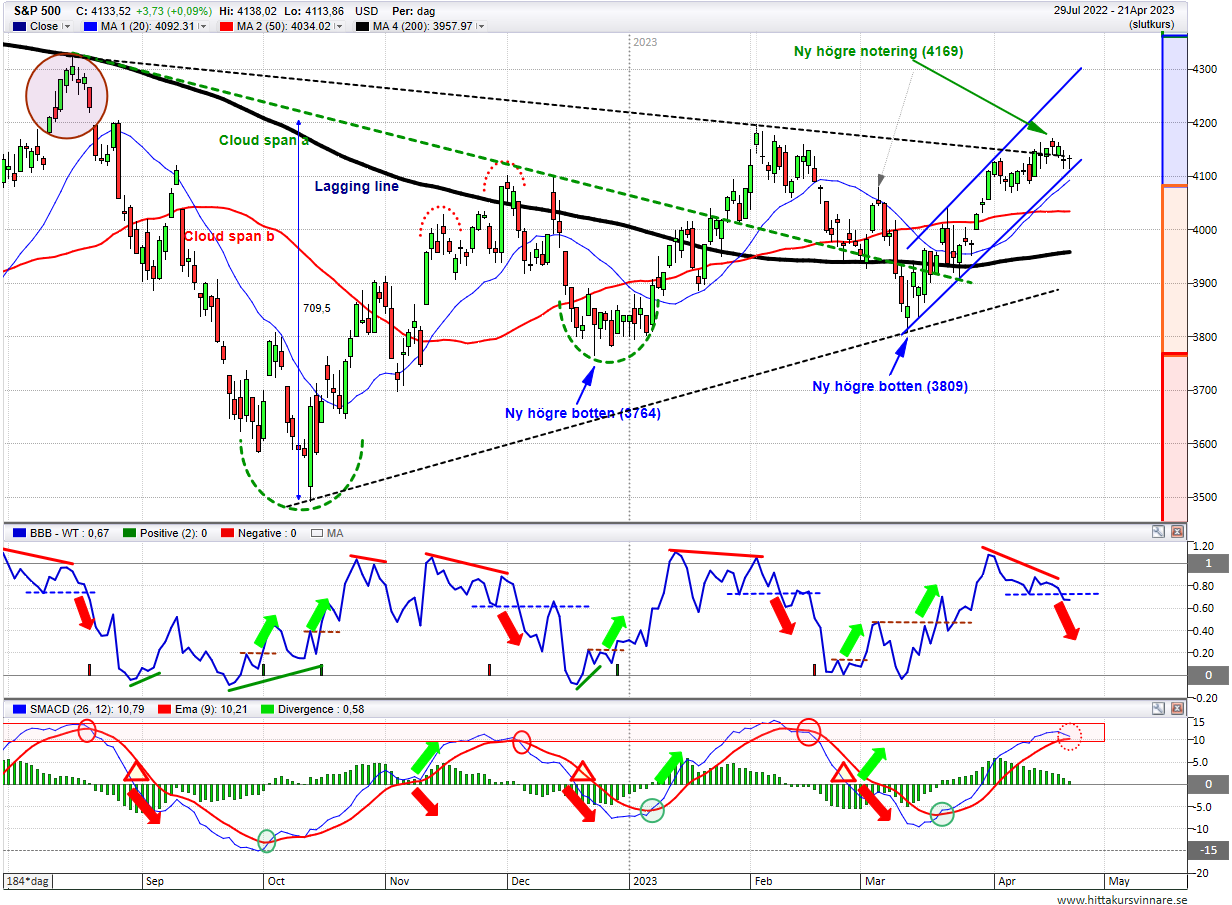The height and width of the screenshot is (905, 1232).
Task: Click the 'Negative : 0' legend label
Action: pyautogui.click(x=269, y=533)
